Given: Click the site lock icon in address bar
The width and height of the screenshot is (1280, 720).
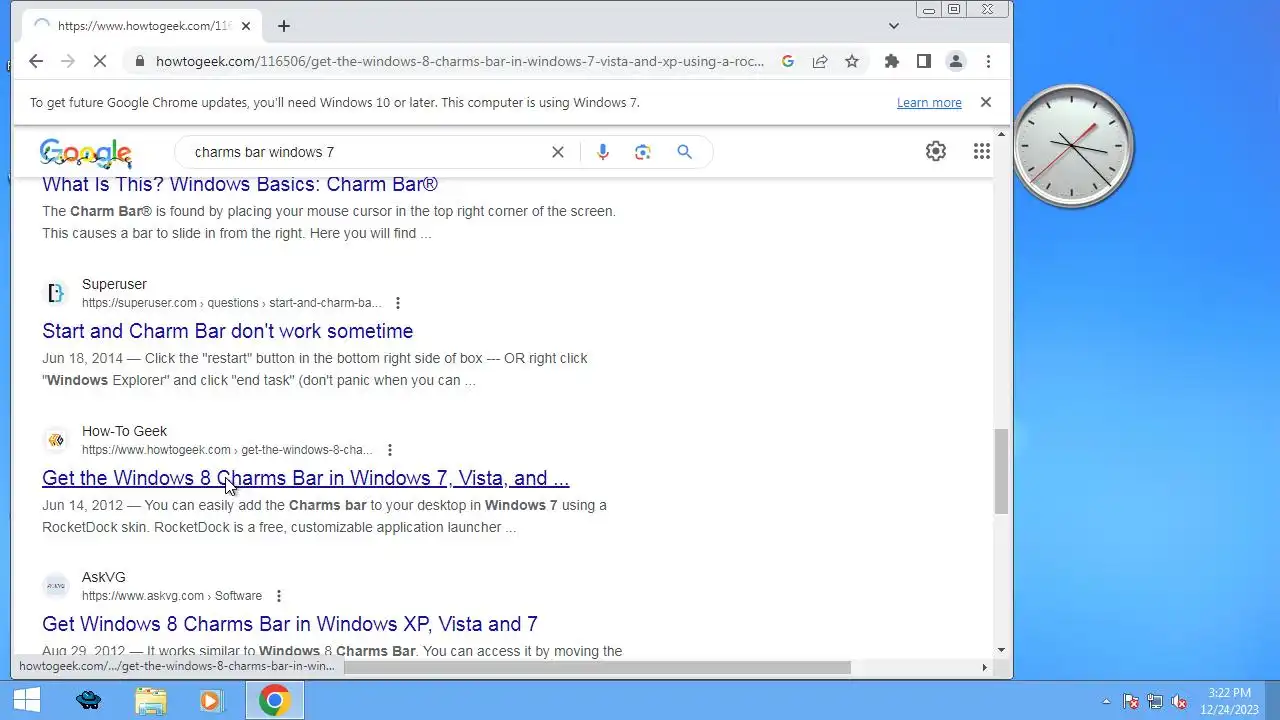Looking at the screenshot, I should coord(139,61).
